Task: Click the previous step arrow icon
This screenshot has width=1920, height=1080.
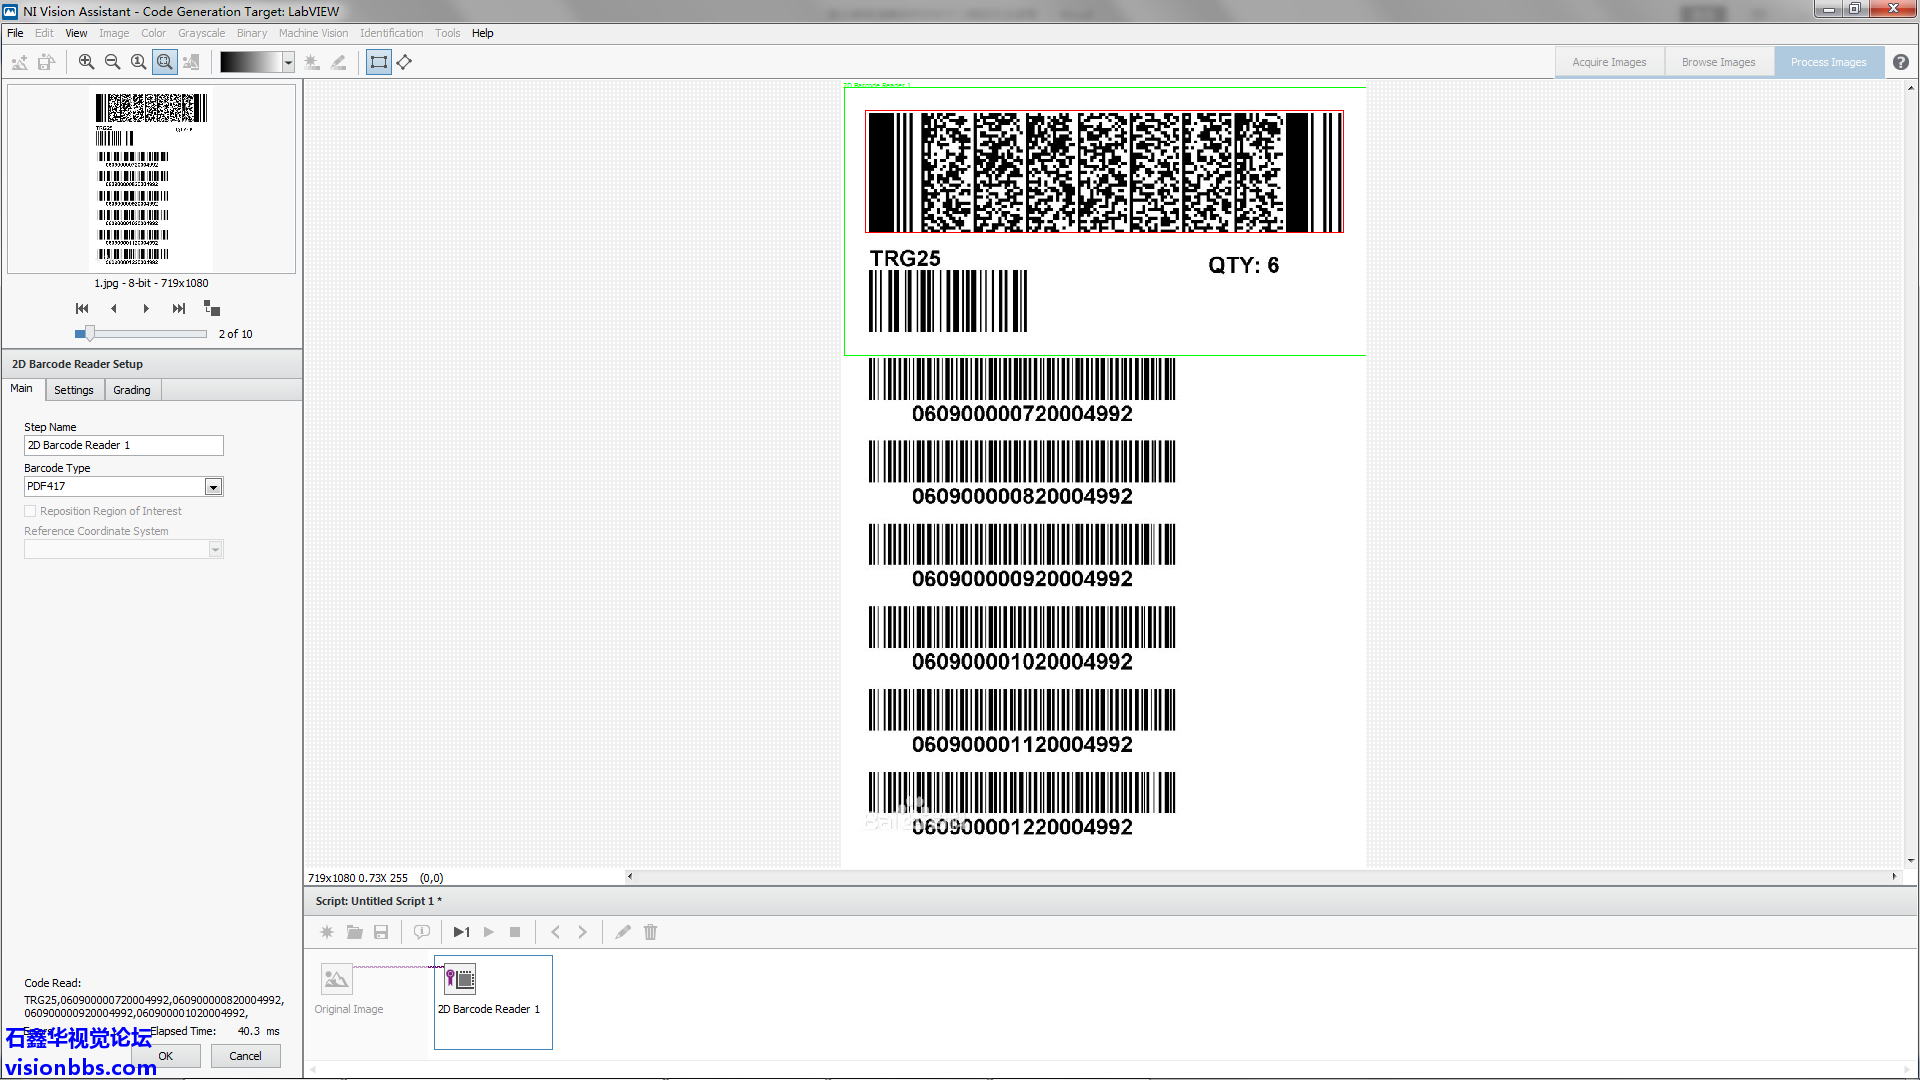Action: click(x=556, y=932)
